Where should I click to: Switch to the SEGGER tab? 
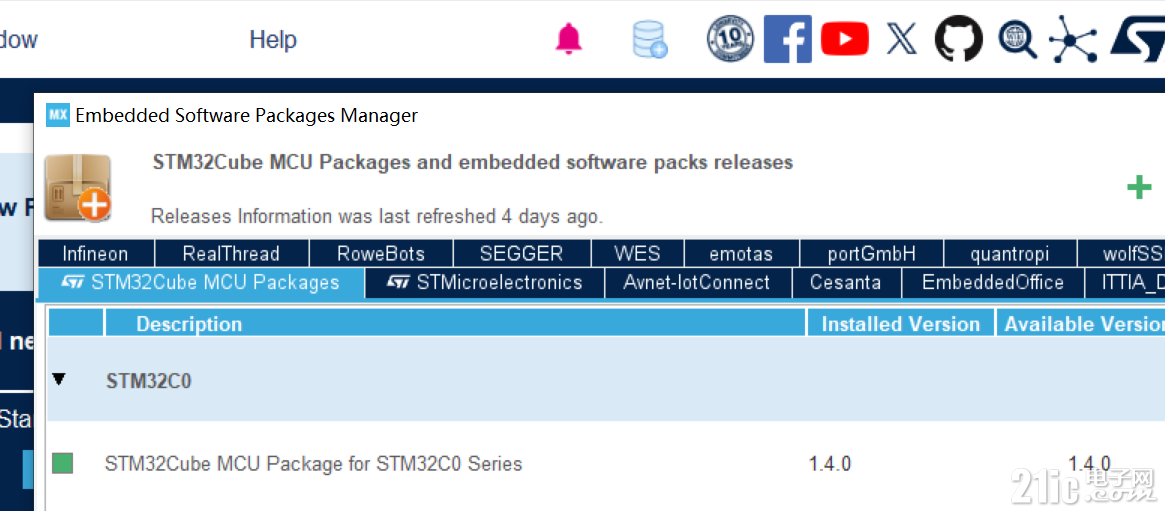(522, 253)
